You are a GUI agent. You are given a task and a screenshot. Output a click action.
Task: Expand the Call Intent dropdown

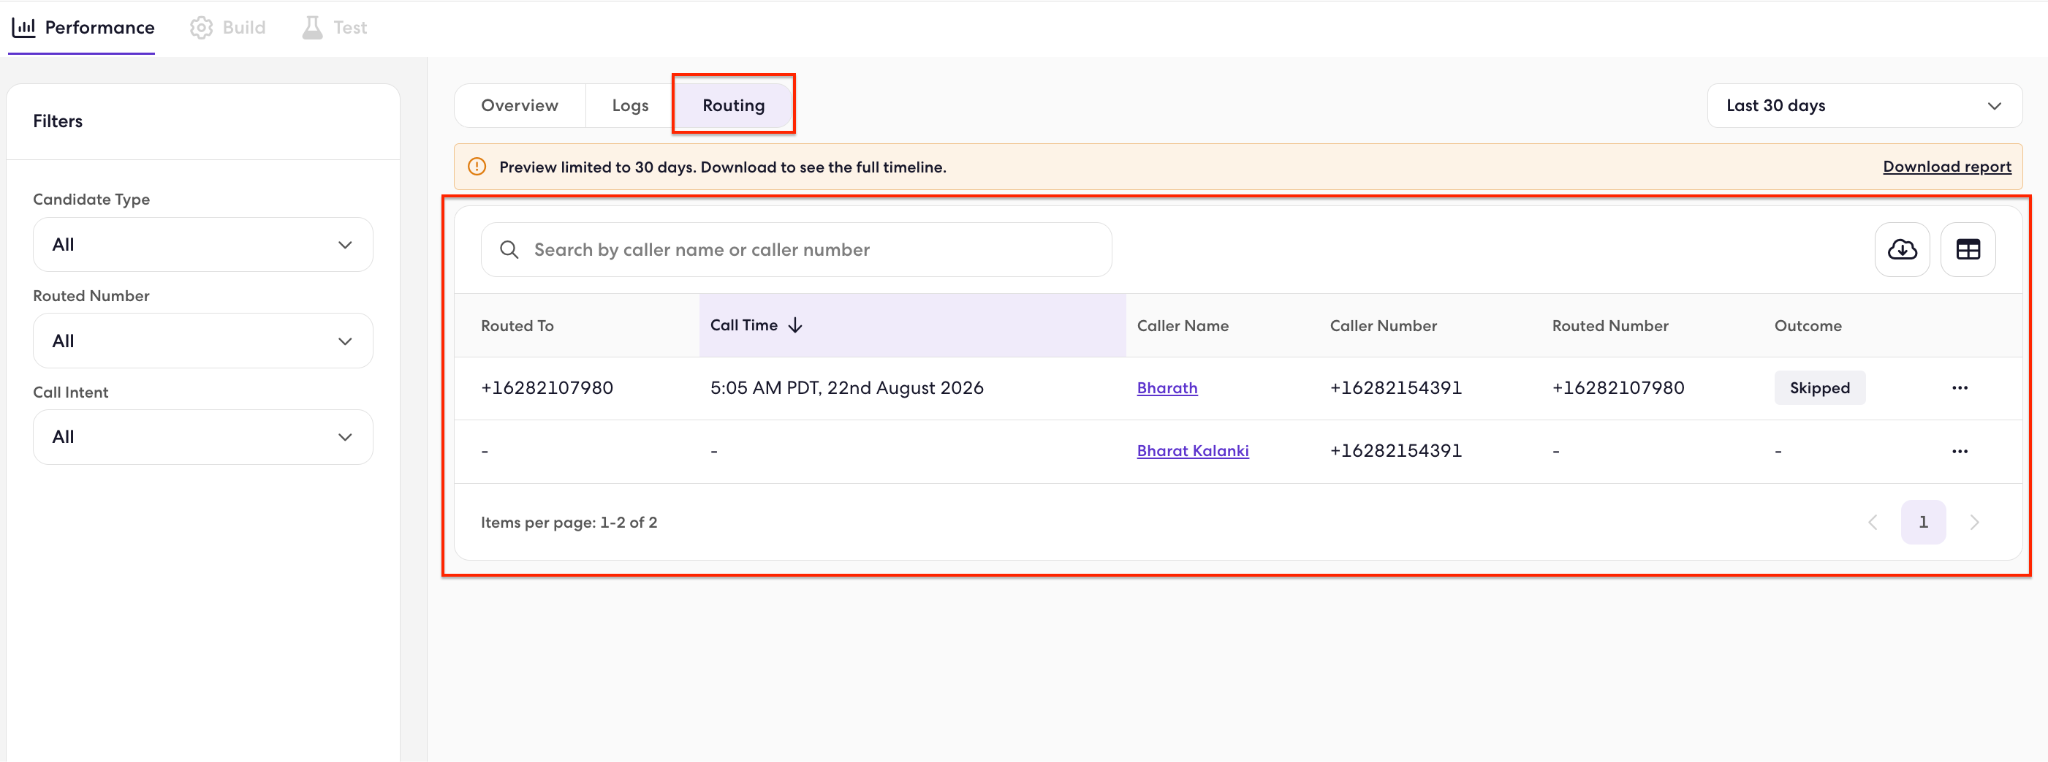(203, 437)
